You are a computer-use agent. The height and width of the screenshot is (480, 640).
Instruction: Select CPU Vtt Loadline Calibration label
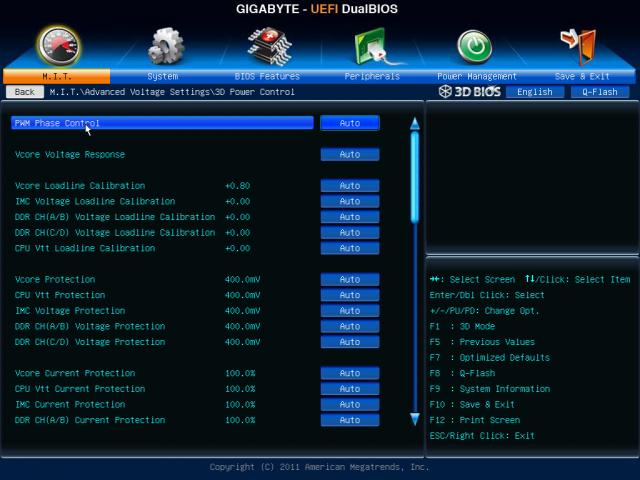(85, 248)
